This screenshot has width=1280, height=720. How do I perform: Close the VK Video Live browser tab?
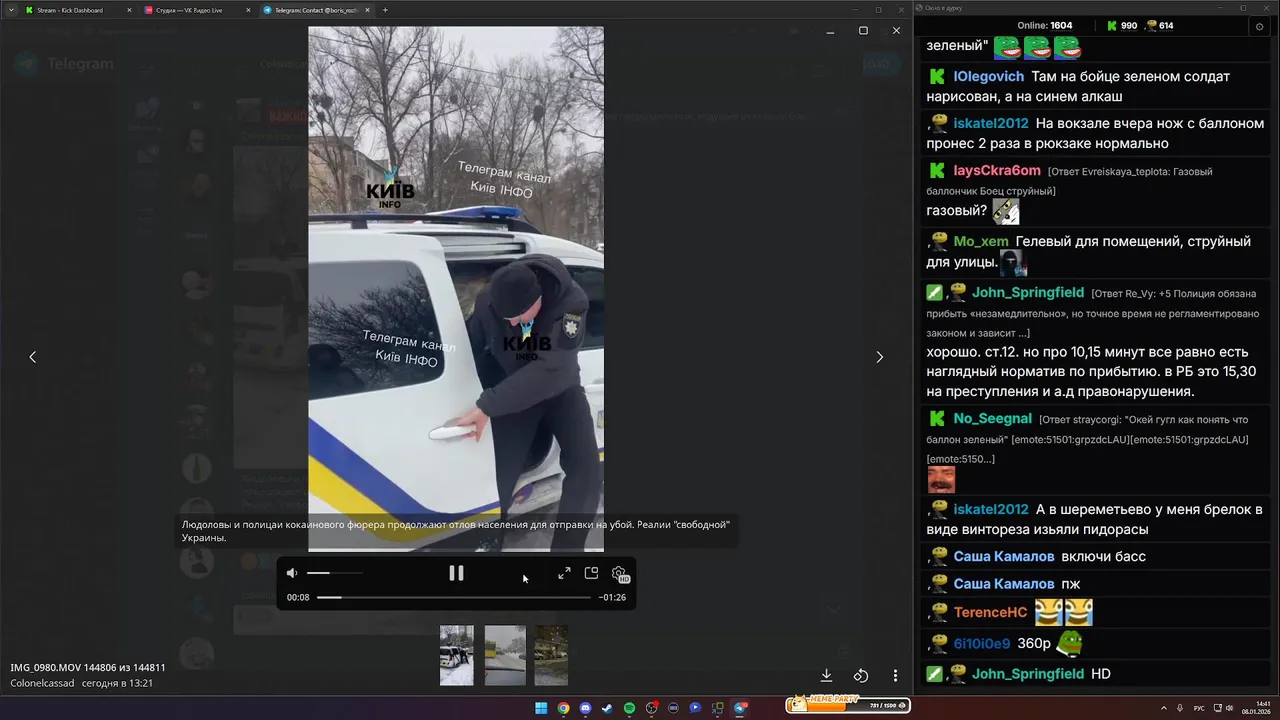[x=248, y=10]
